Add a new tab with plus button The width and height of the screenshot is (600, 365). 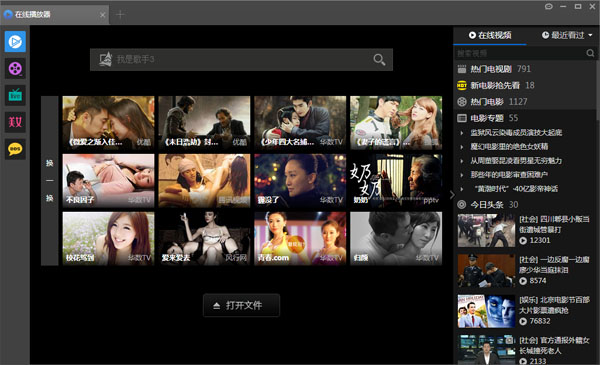coord(120,15)
